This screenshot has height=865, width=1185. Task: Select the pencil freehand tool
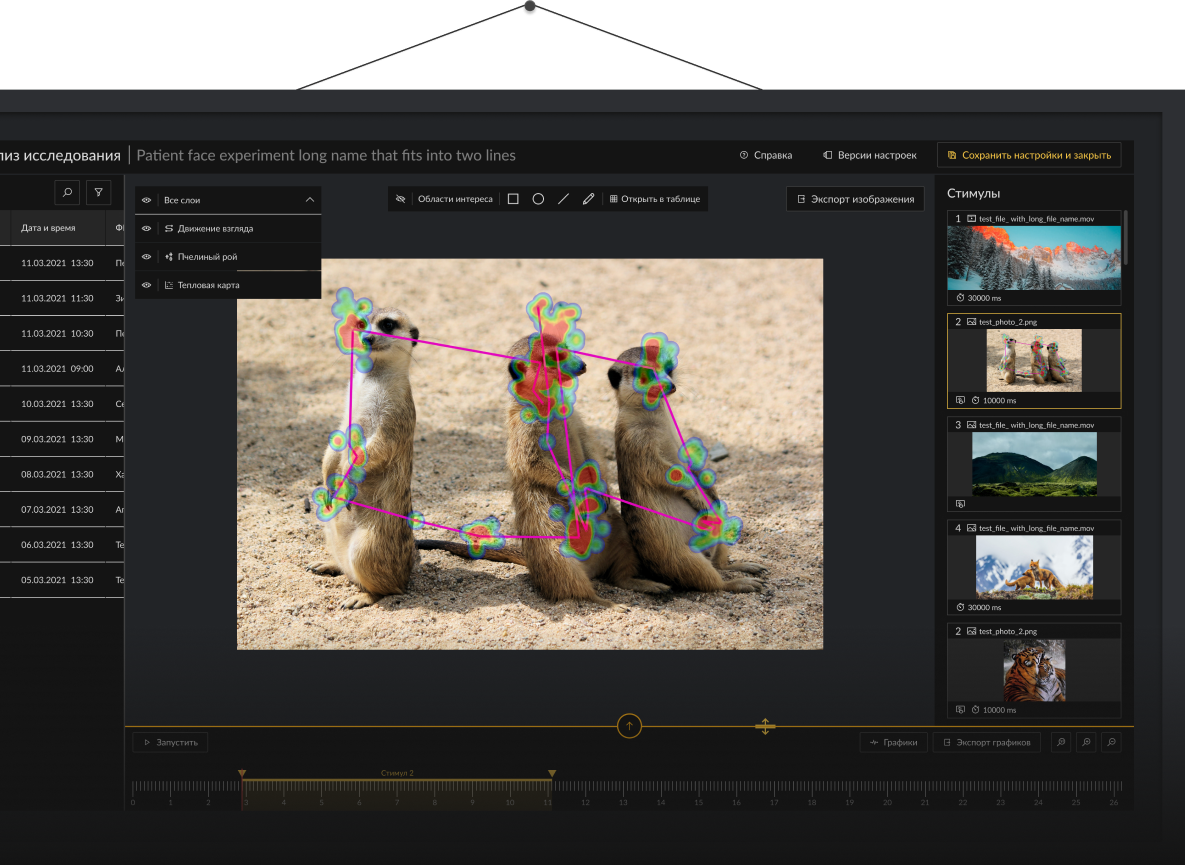(588, 199)
